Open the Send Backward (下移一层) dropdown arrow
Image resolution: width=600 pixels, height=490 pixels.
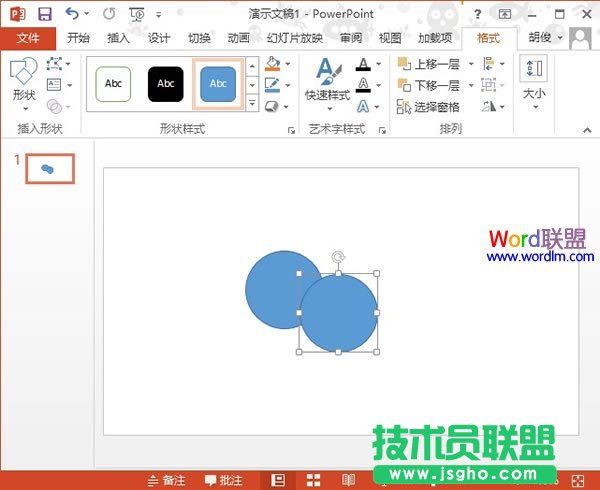coord(469,86)
